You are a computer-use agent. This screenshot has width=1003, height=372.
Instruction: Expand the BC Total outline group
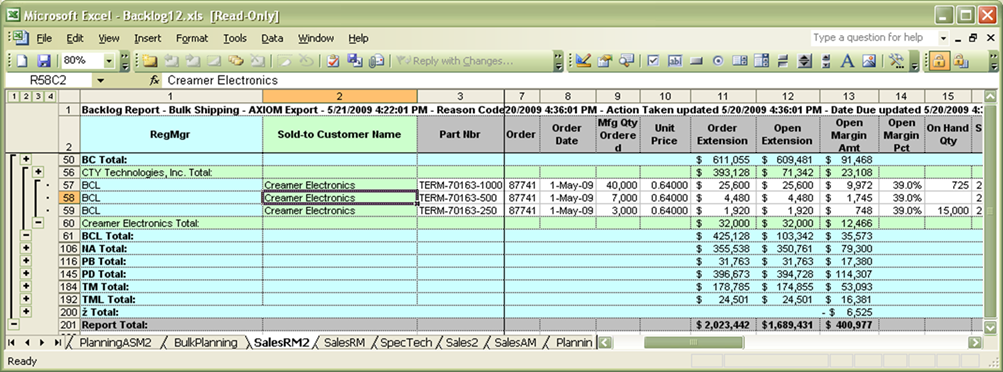(26, 159)
